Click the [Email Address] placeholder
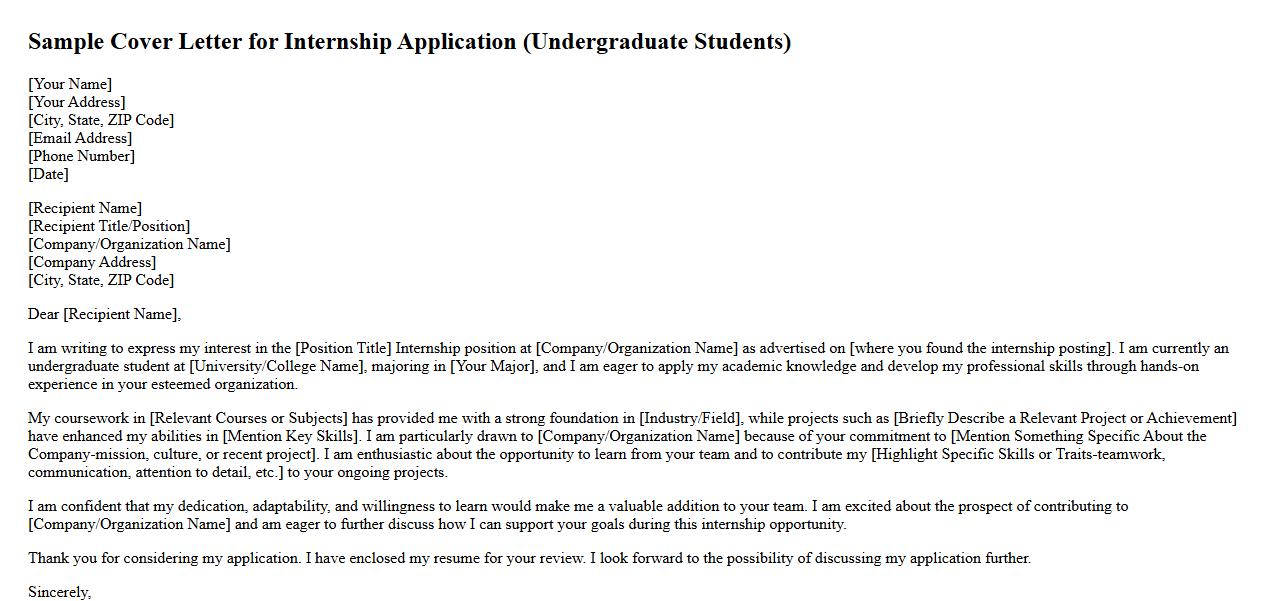The width and height of the screenshot is (1278, 601). click(80, 138)
